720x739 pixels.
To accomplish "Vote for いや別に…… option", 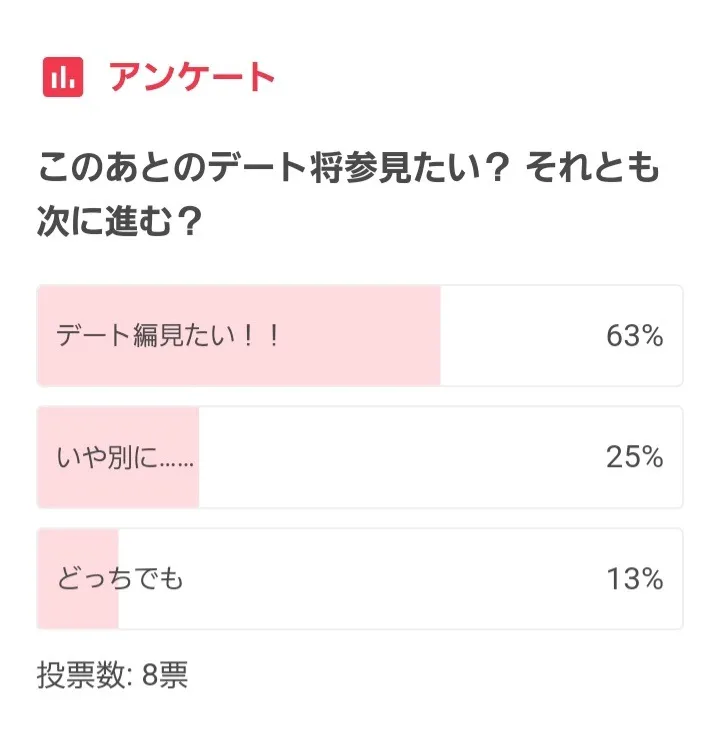I will click(x=360, y=457).
